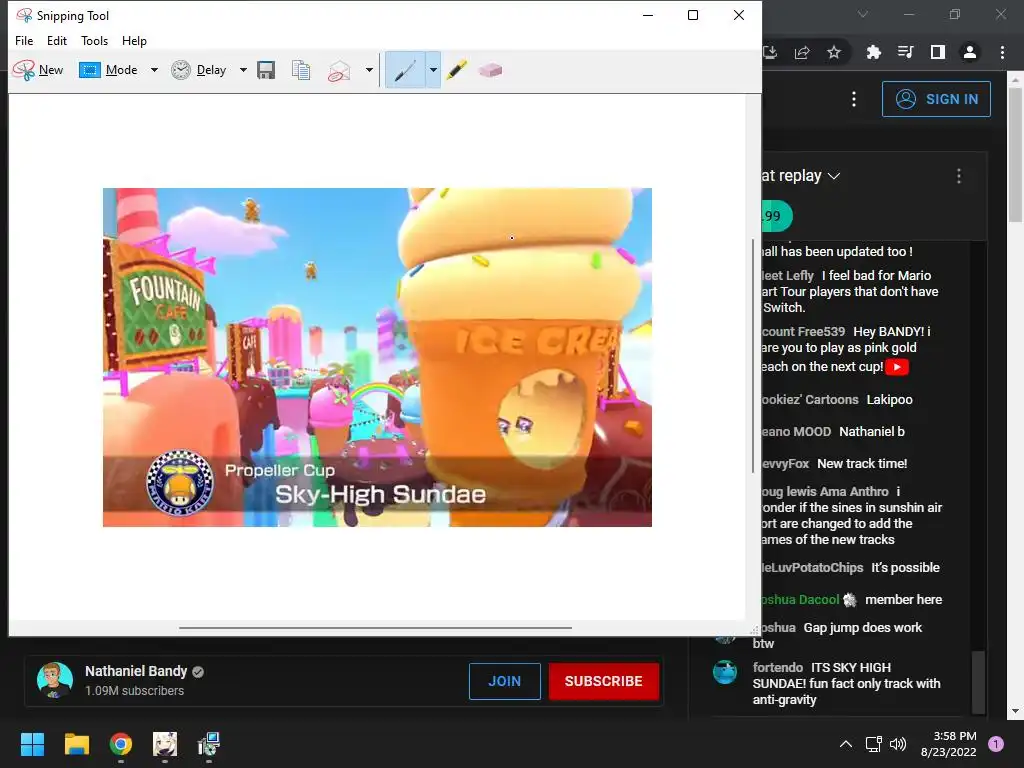
Task: Click the green Super Chat .99 chip
Action: 776,216
